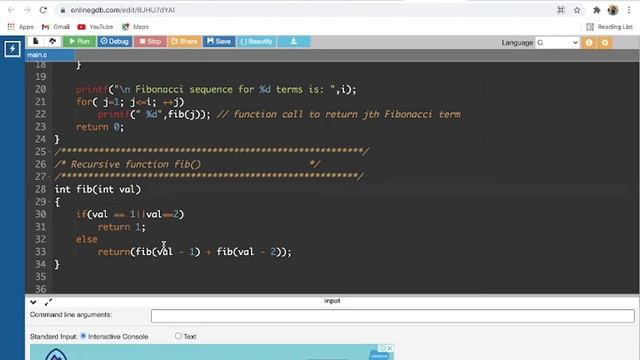This screenshot has width=640, height=360.
Task: Run the program with the green Run button
Action: (79, 41)
